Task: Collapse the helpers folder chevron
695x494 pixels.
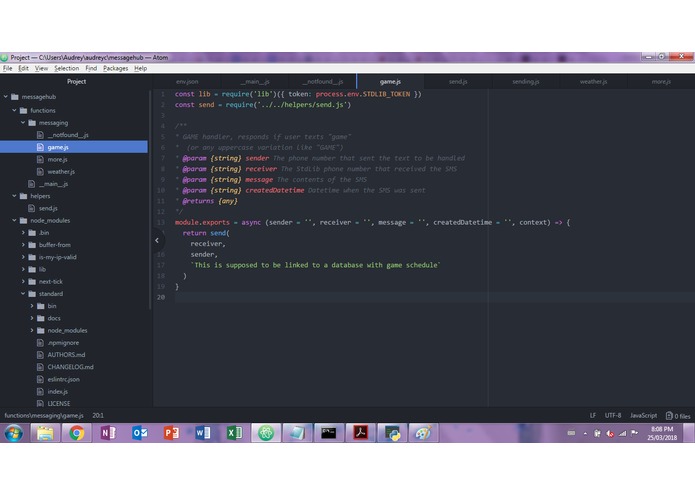Action: pyautogui.click(x=14, y=196)
